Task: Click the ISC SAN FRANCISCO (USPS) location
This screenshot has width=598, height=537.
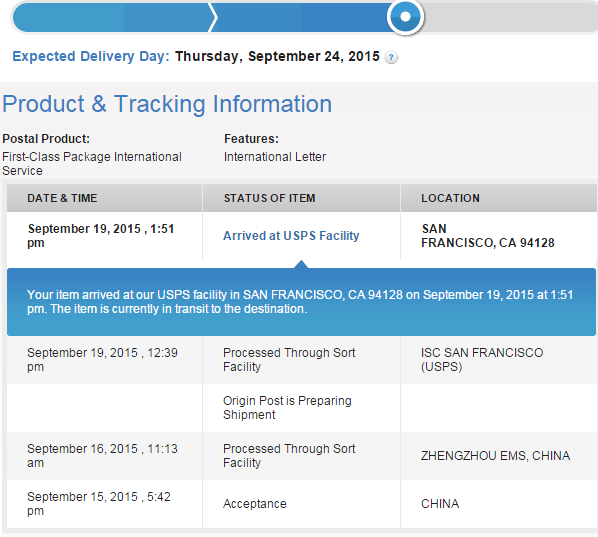Action: coord(482,360)
